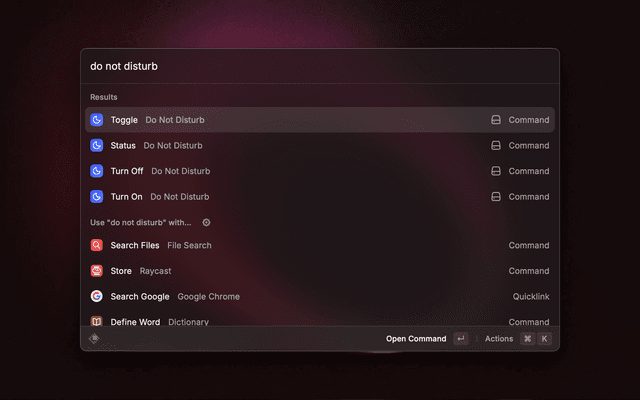
Task: Click the red Search Files icon
Action: click(97, 245)
